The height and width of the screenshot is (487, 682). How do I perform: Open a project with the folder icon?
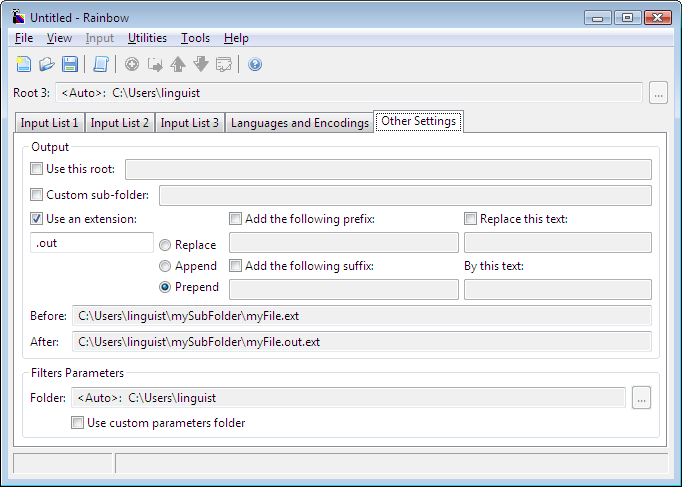click(47, 64)
